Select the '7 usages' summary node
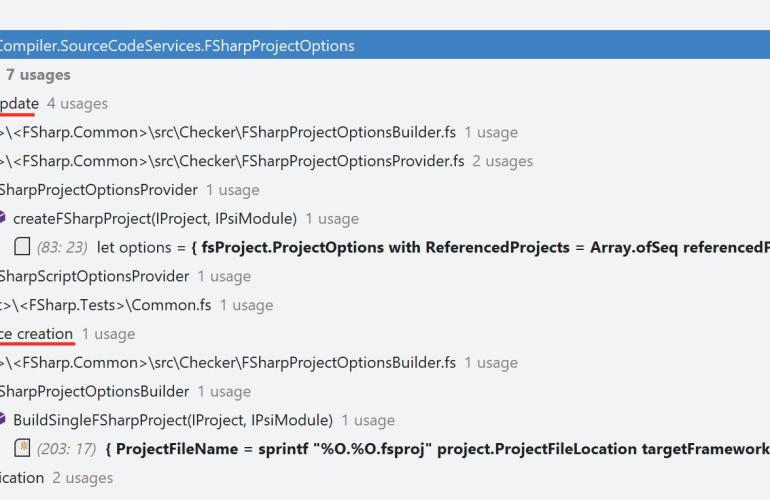 38,75
